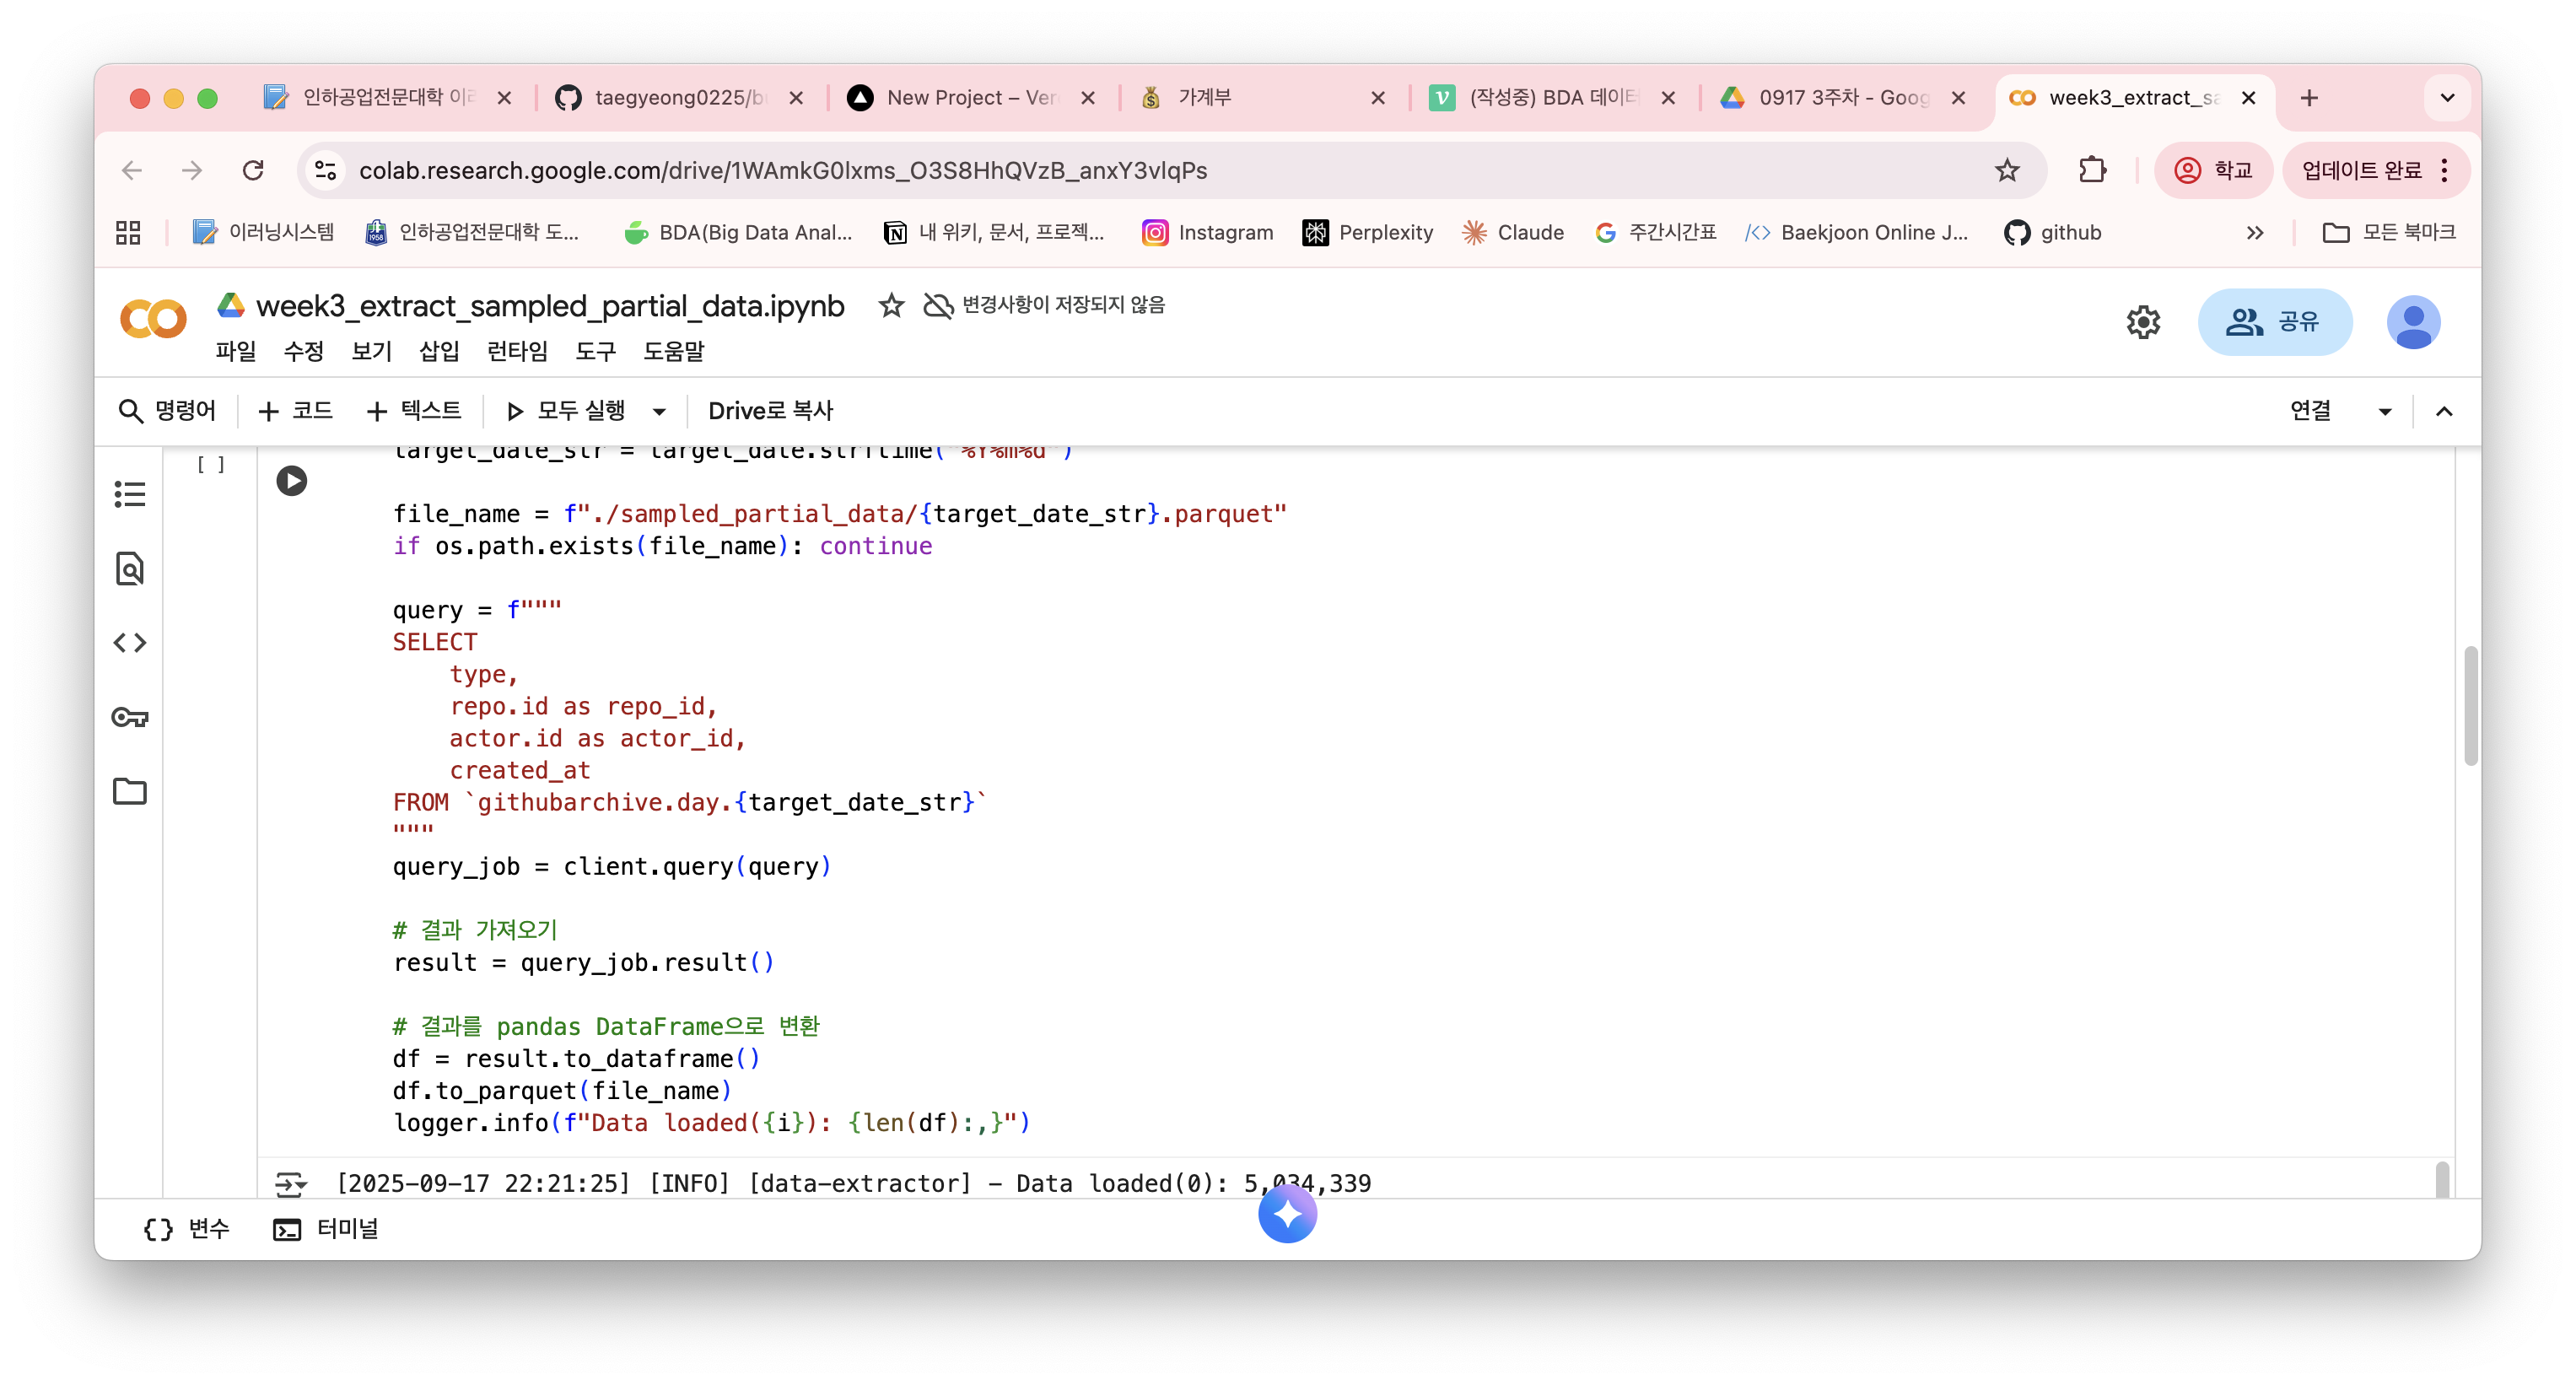Click the Drive로 복사 button
The height and width of the screenshot is (1385, 2576).
(770, 411)
